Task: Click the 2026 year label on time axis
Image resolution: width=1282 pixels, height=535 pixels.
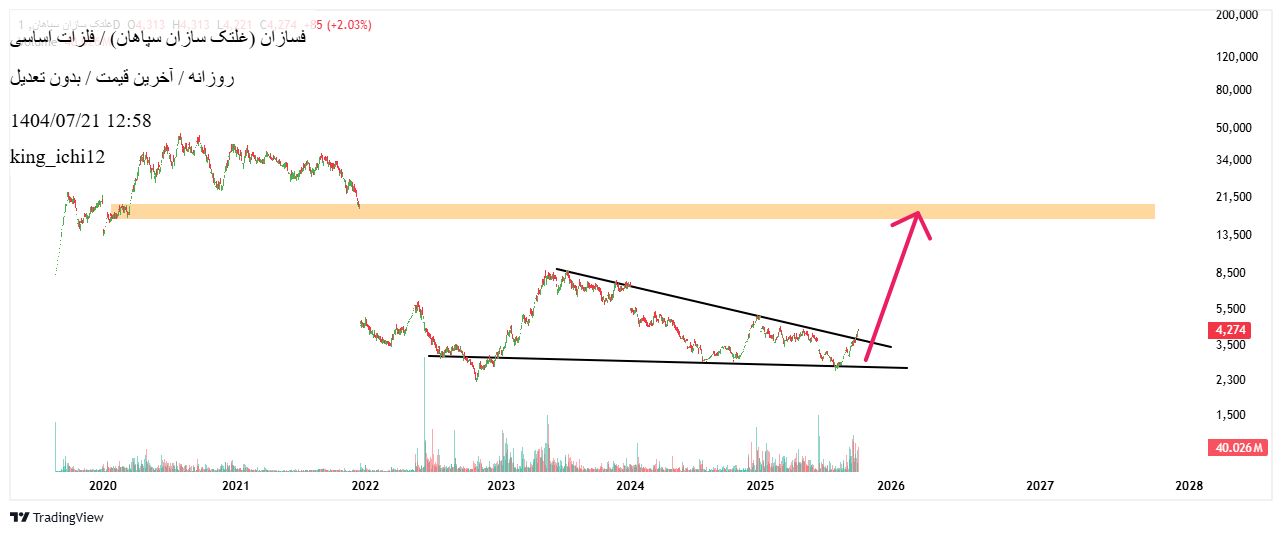Action: [x=890, y=485]
